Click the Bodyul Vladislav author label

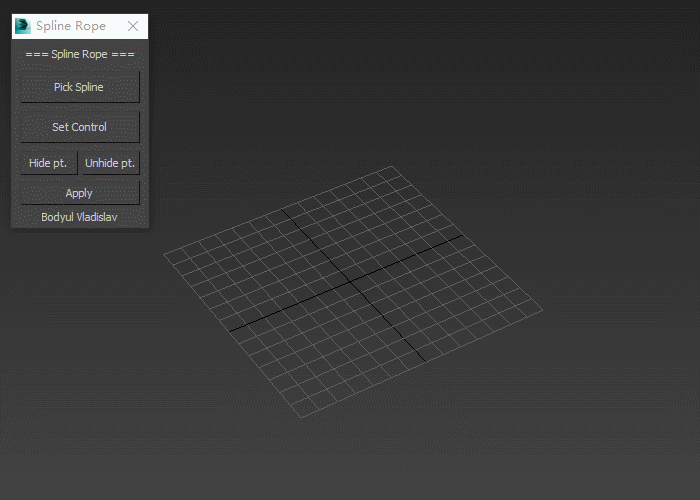click(79, 216)
